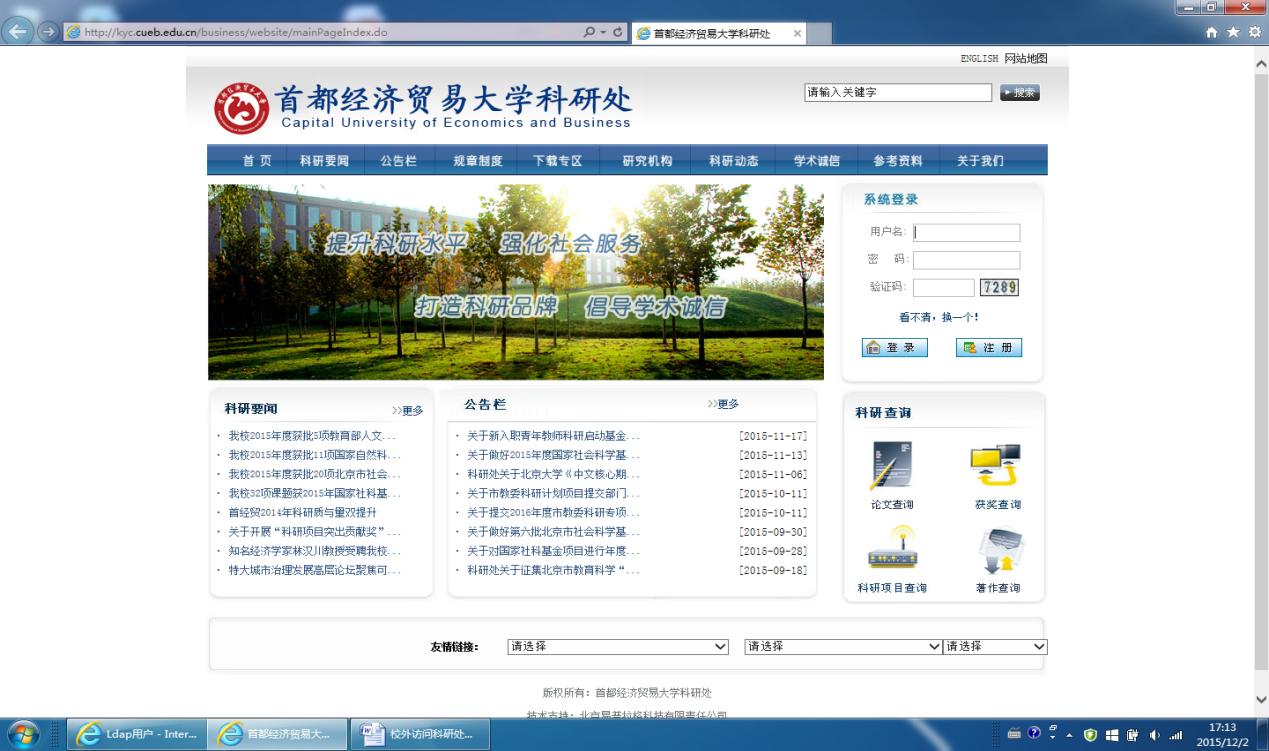The width and height of the screenshot is (1269, 751).
Task: Open the 关于我们 navigation item
Action: coord(980,161)
